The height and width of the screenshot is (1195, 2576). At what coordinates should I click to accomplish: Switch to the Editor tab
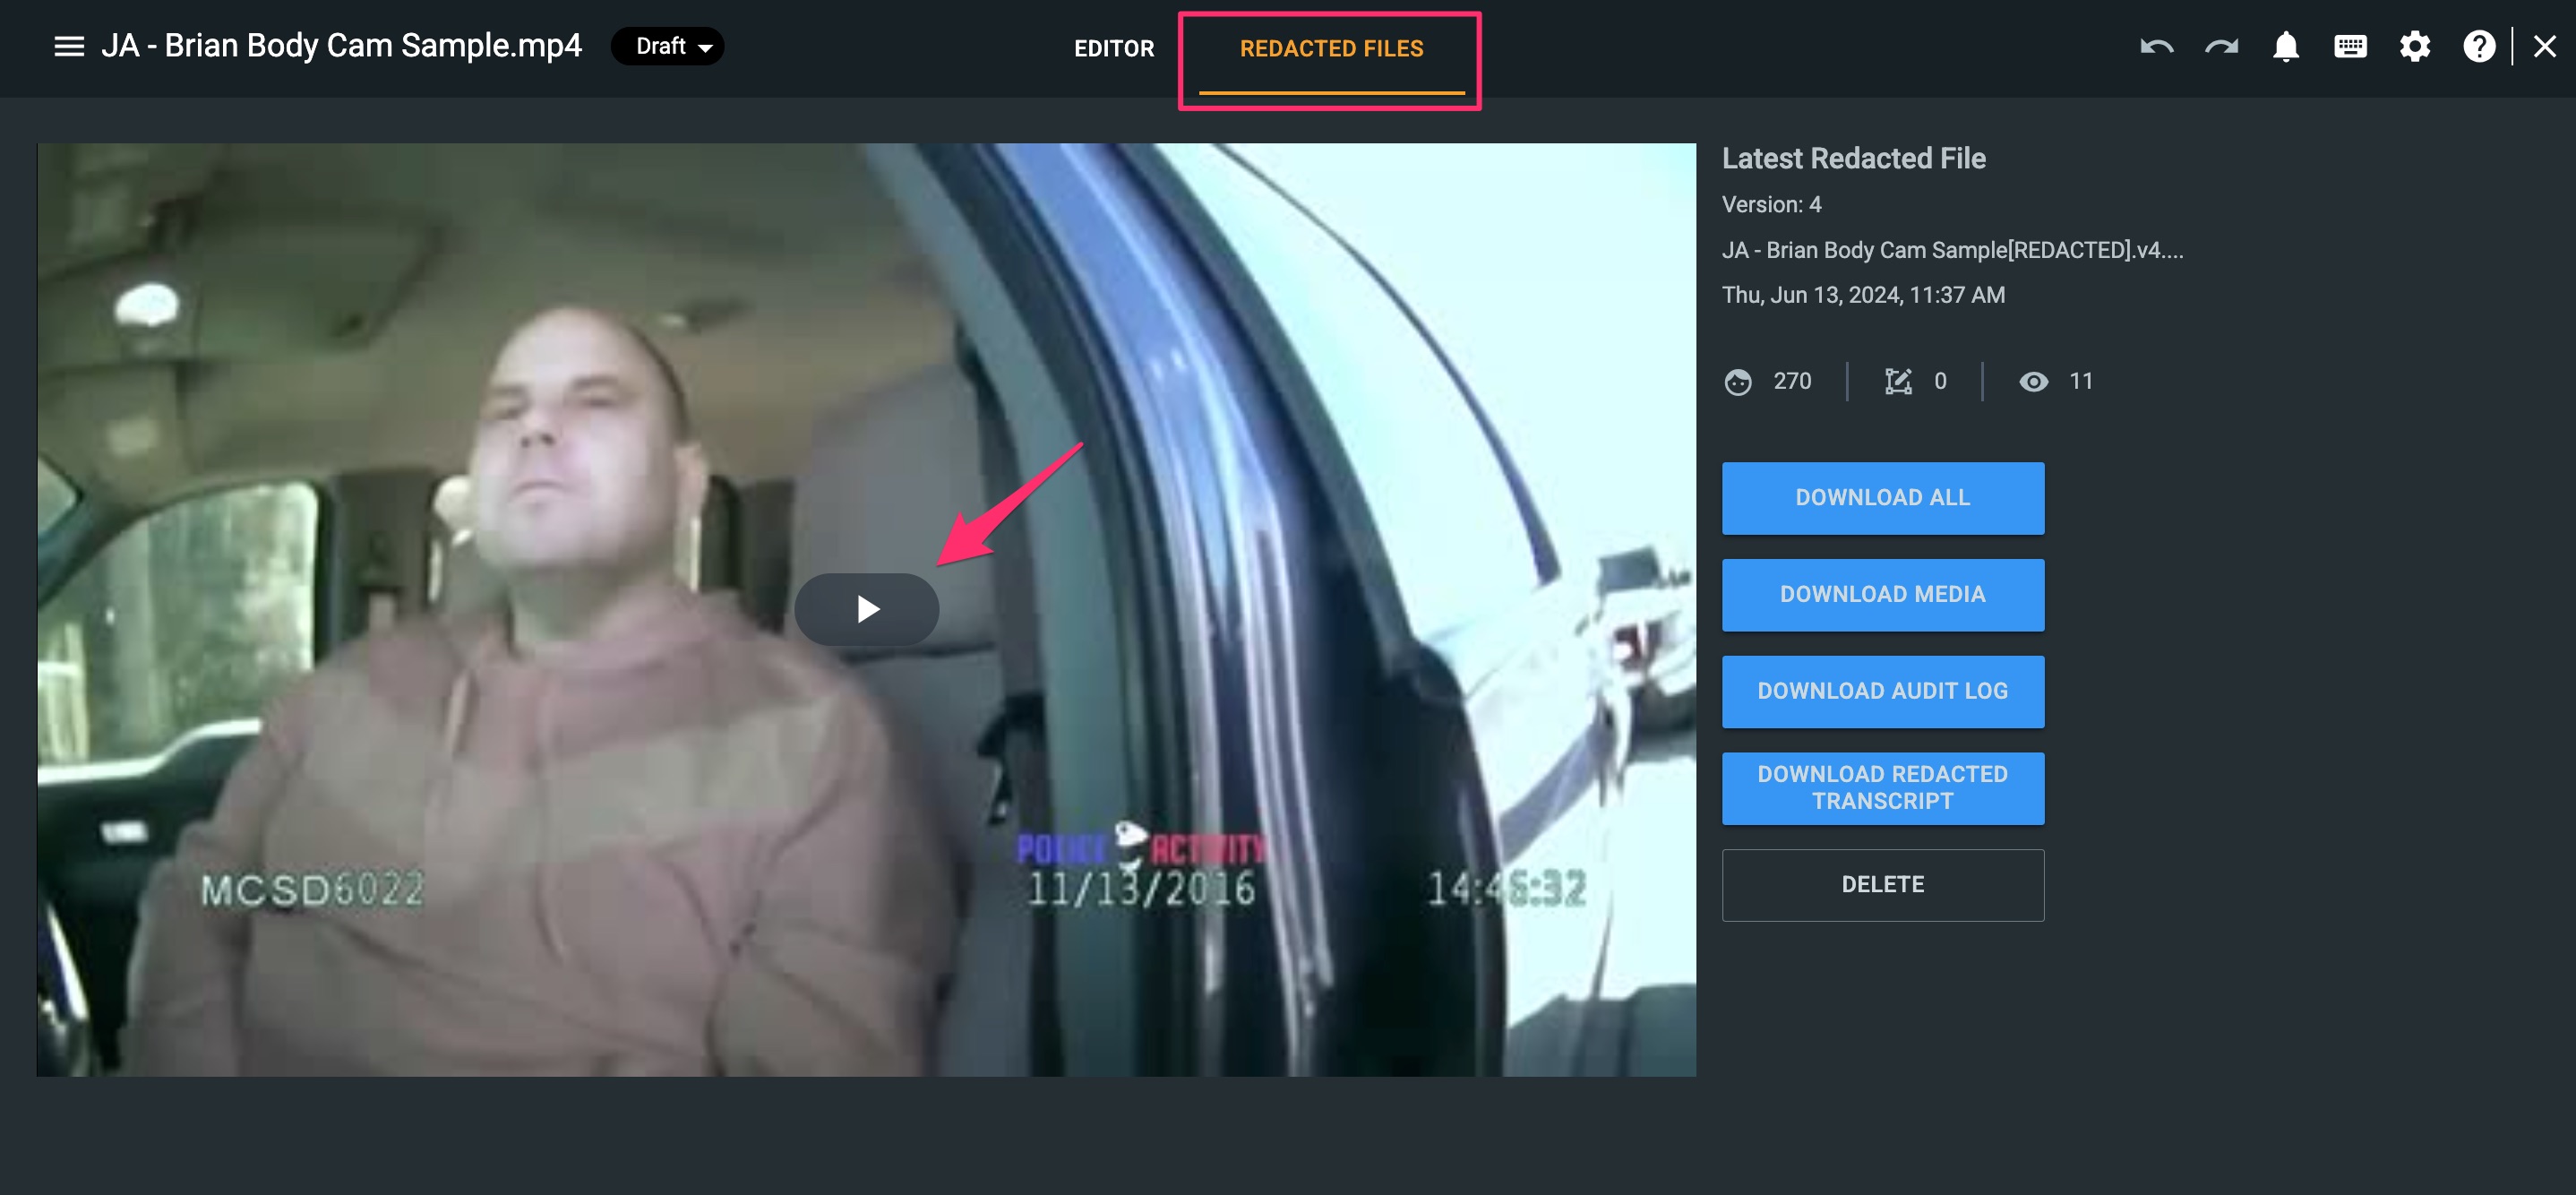pyautogui.click(x=1113, y=49)
